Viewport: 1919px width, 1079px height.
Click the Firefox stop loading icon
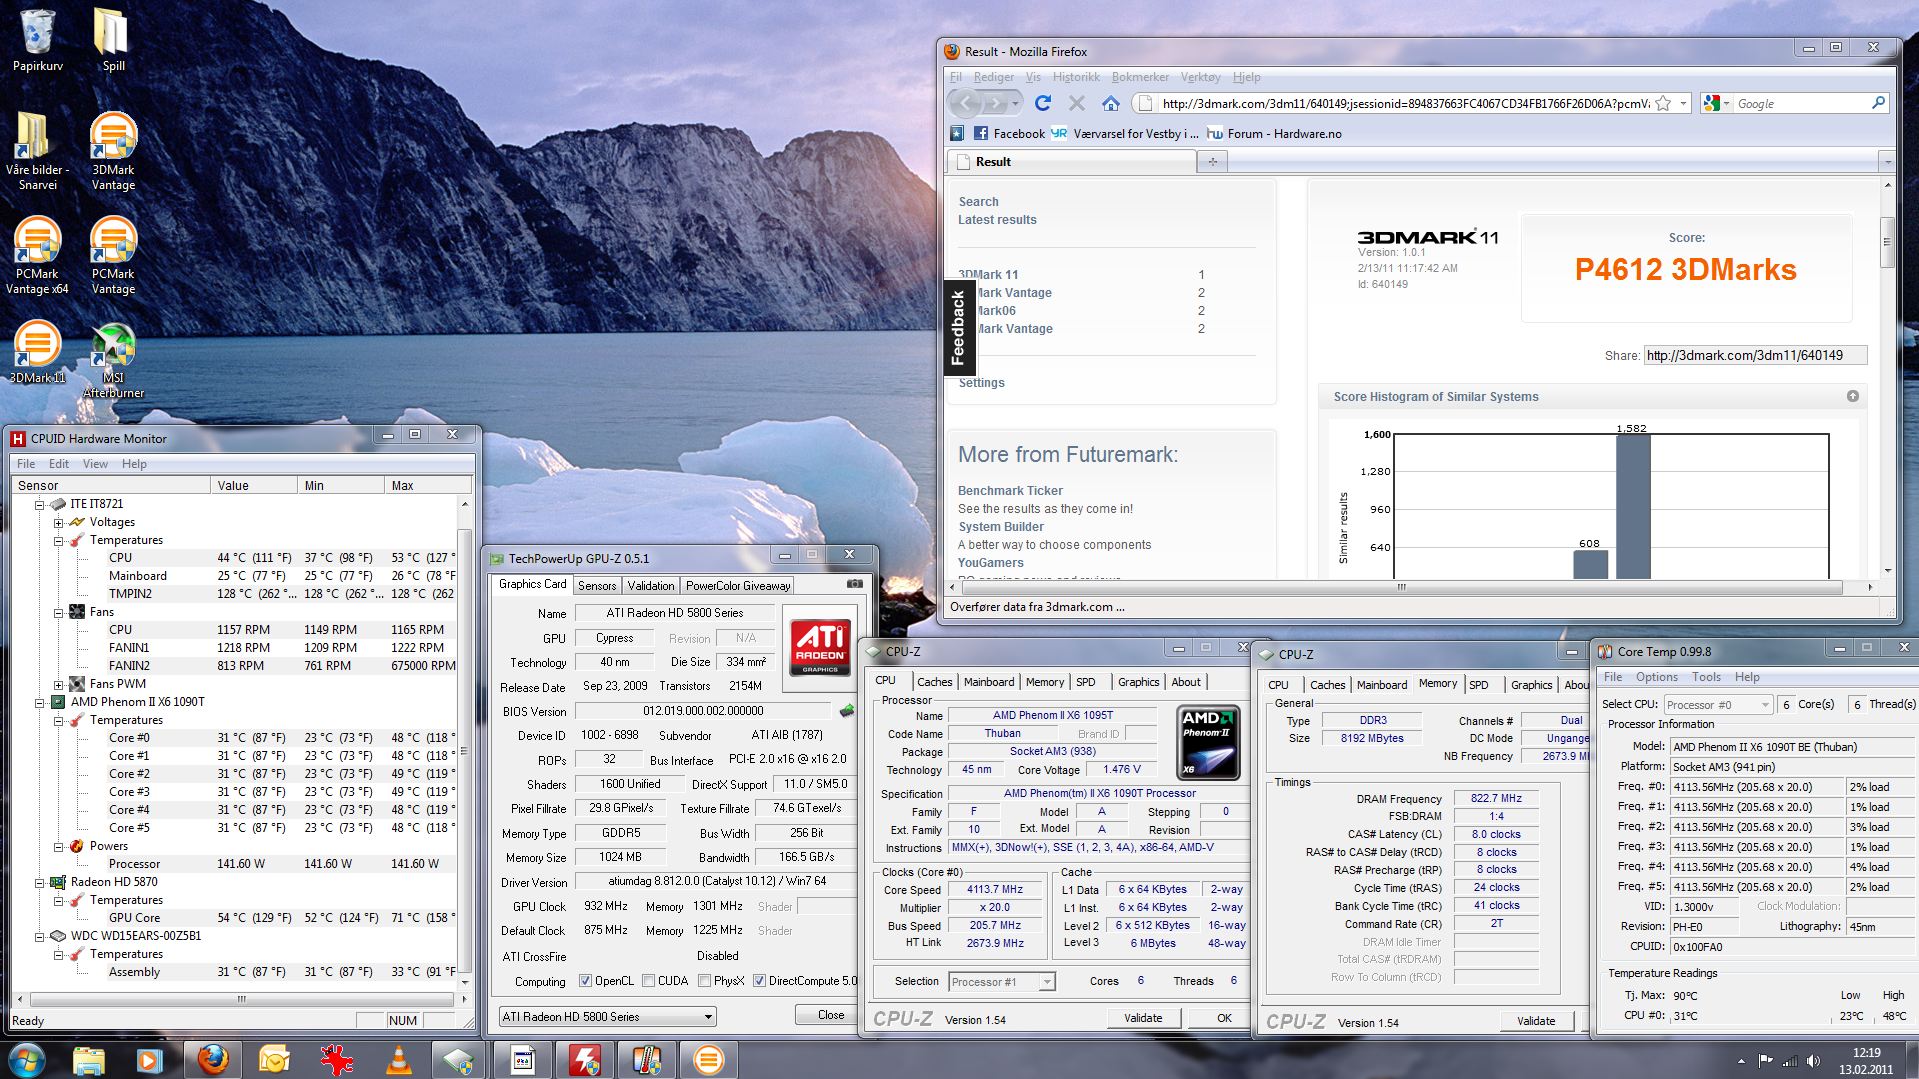coord(1076,103)
